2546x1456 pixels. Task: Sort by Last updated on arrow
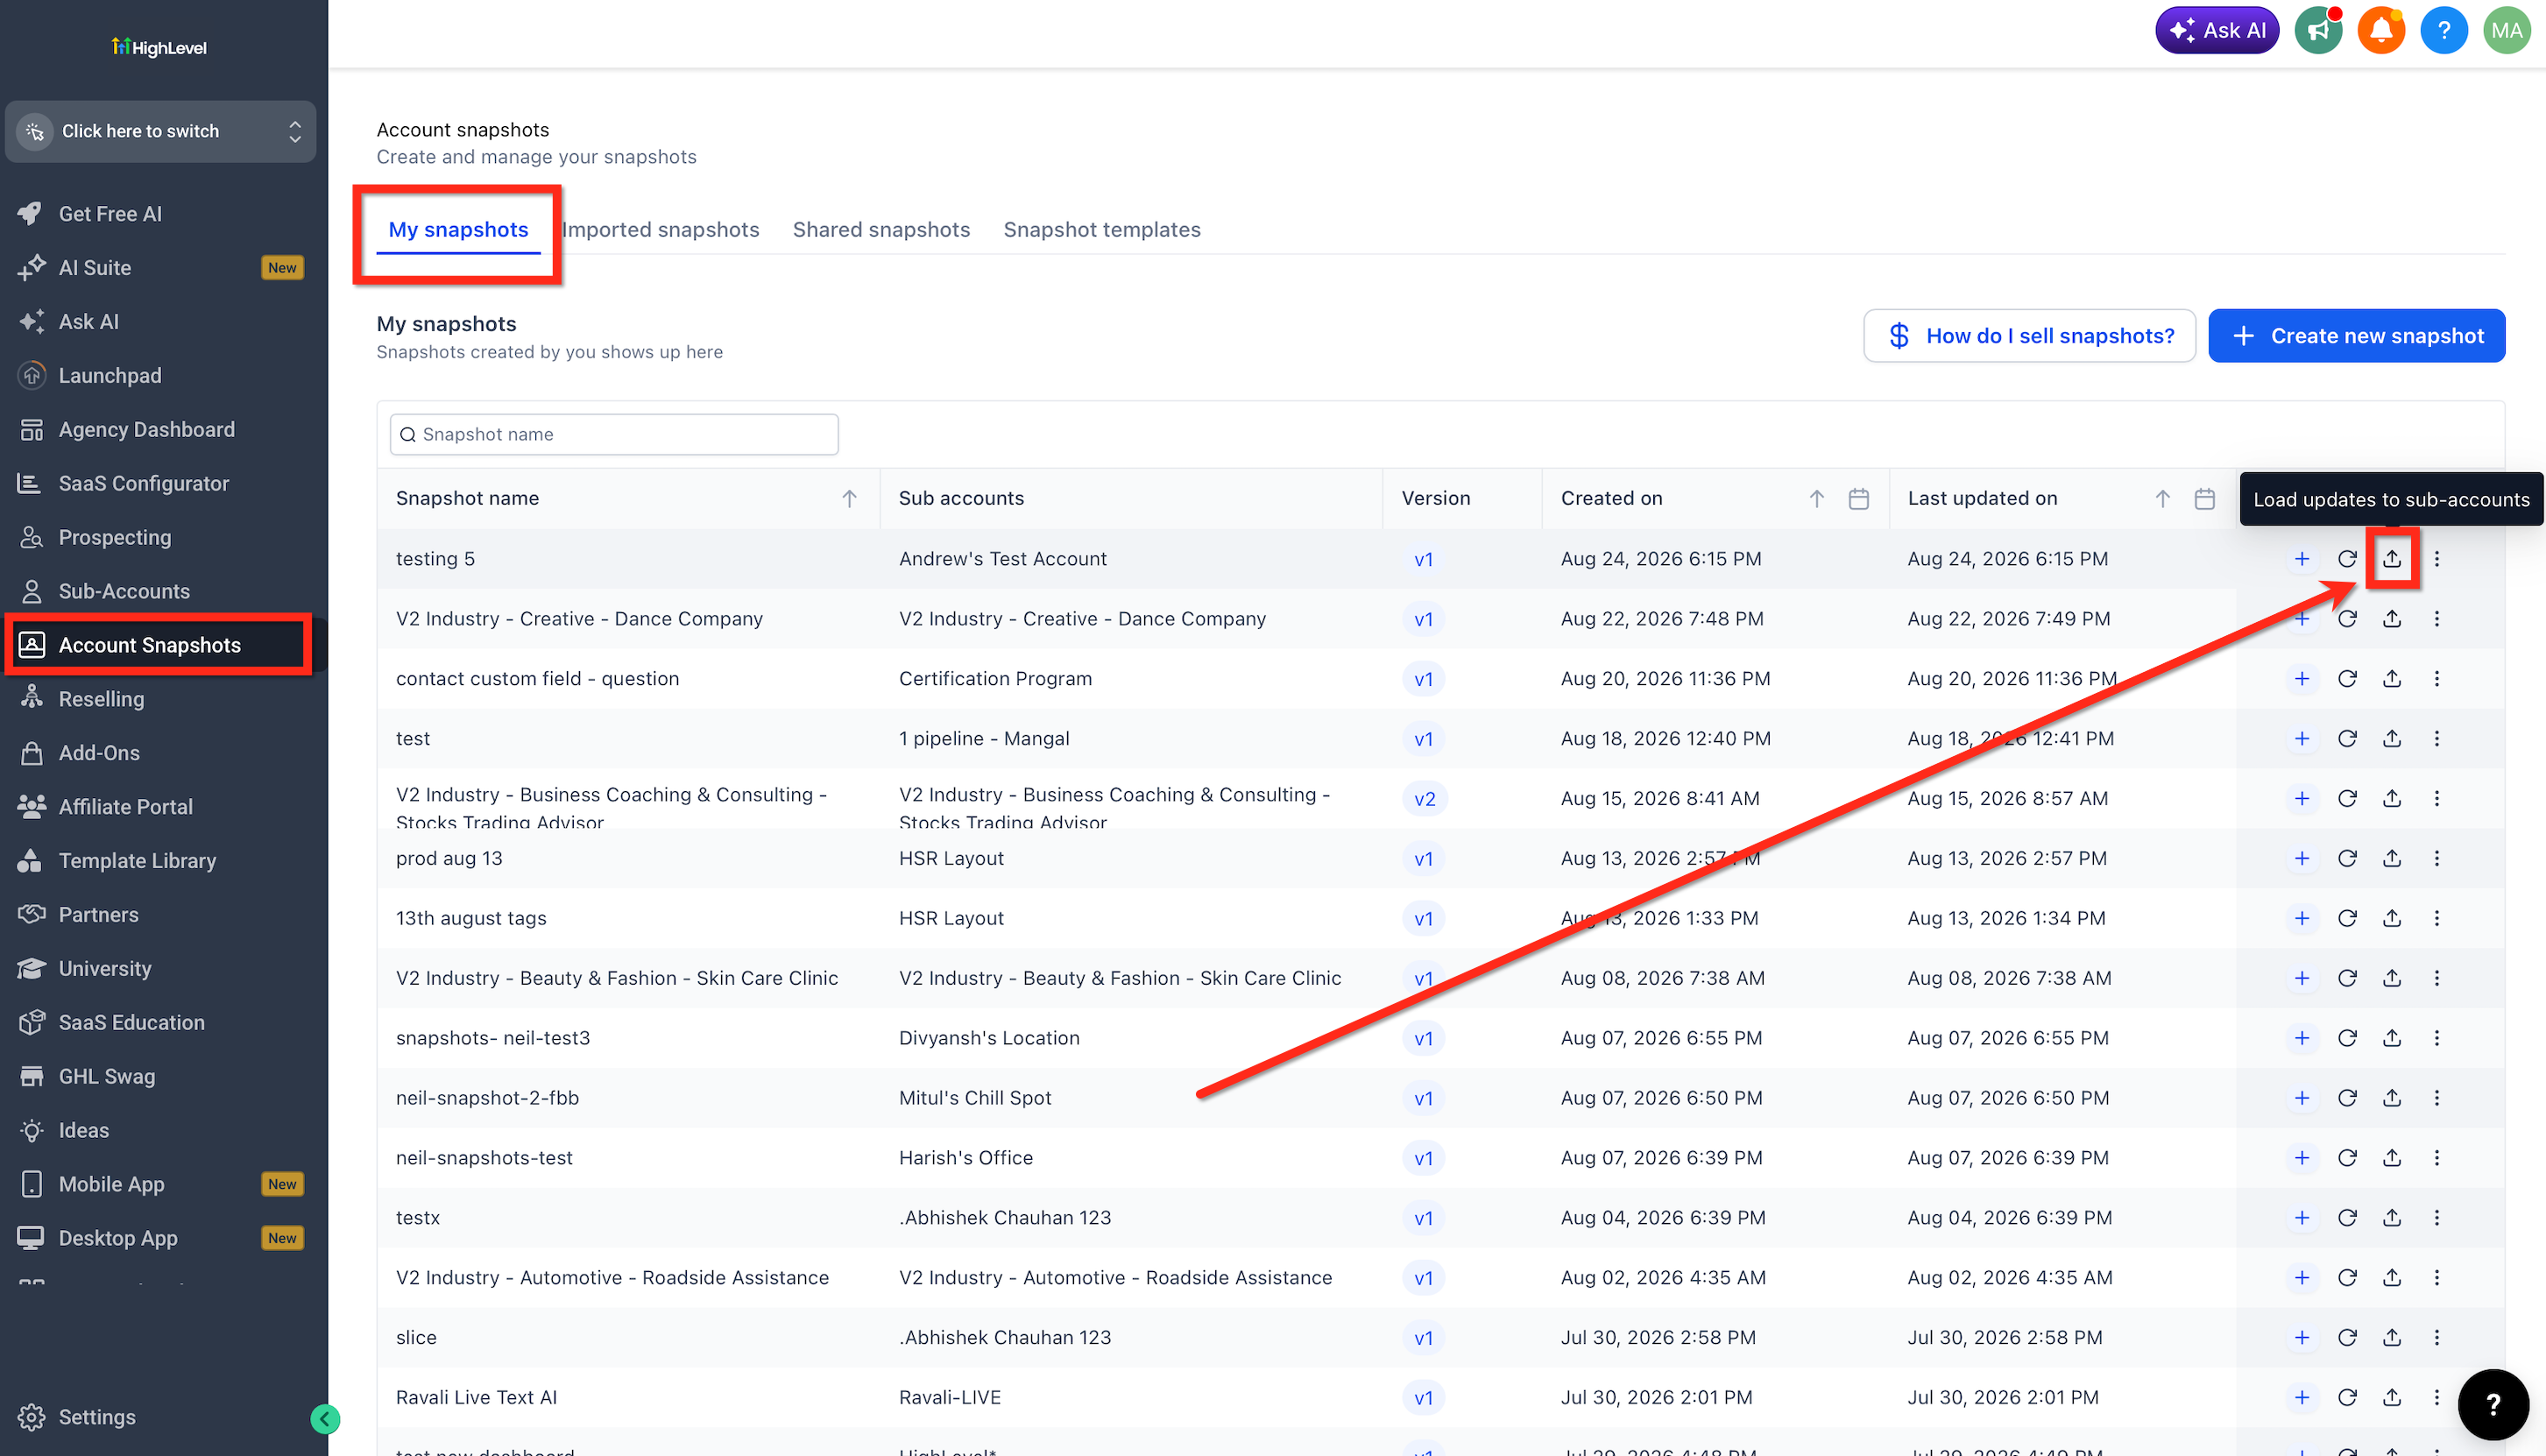[x=2162, y=499]
